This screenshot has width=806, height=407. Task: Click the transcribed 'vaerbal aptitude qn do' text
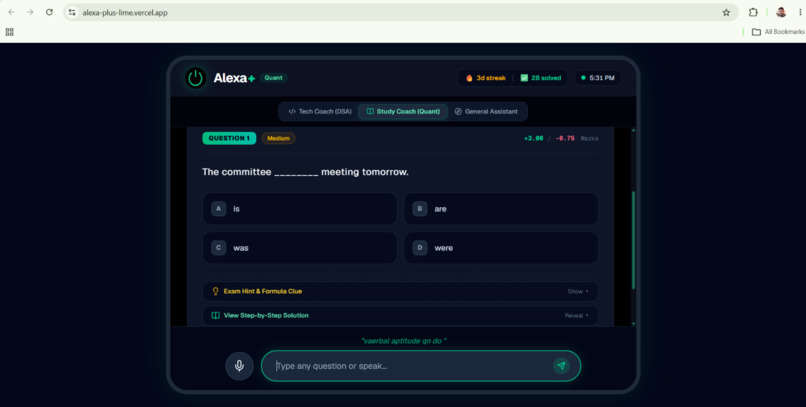[x=404, y=341]
